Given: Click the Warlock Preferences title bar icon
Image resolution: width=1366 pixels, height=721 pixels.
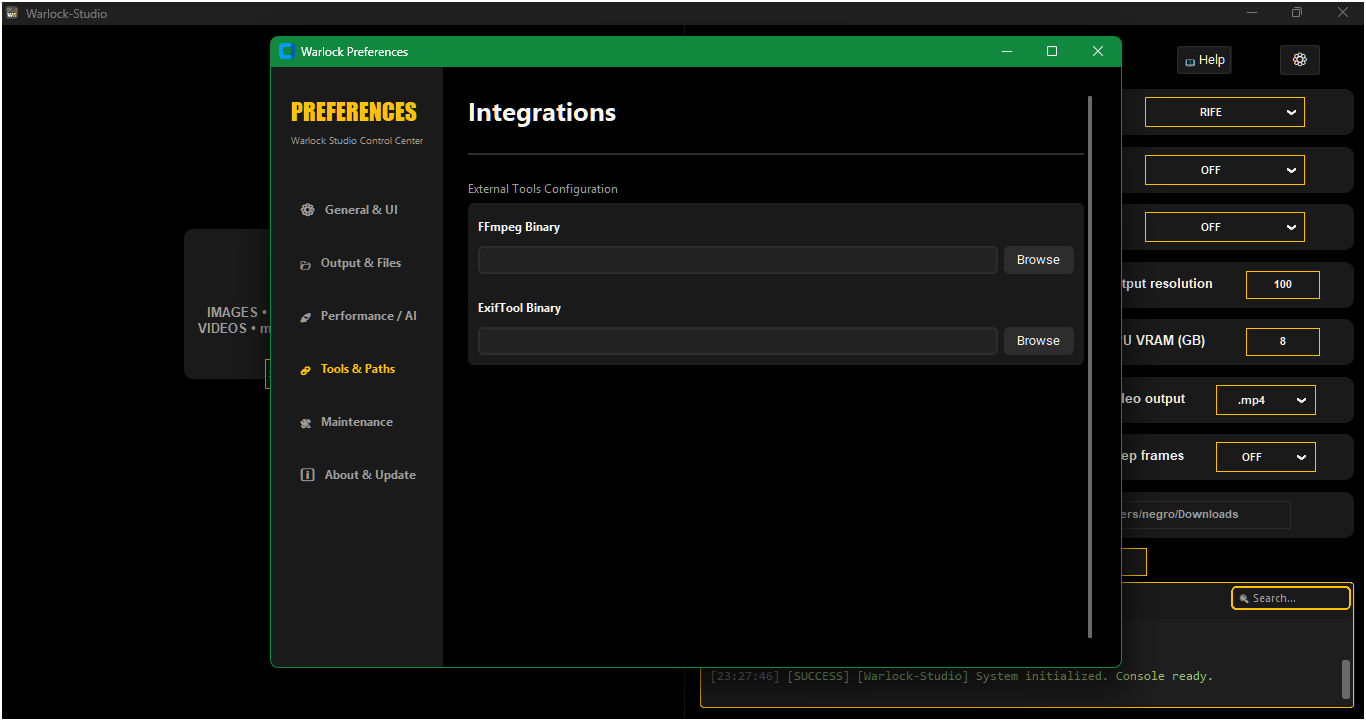Looking at the screenshot, I should [286, 52].
